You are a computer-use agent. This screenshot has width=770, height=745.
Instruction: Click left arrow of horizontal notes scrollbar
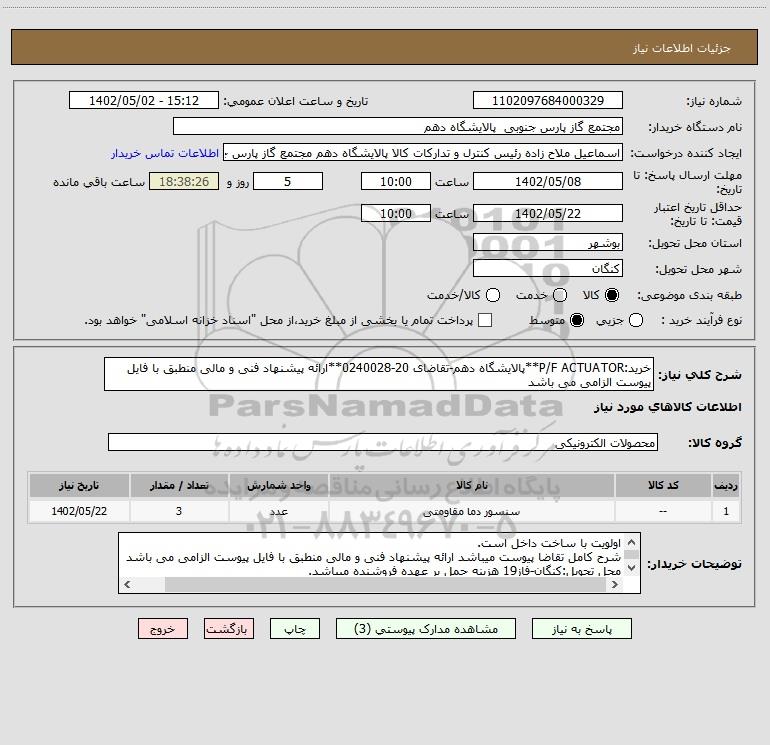pos(128,584)
